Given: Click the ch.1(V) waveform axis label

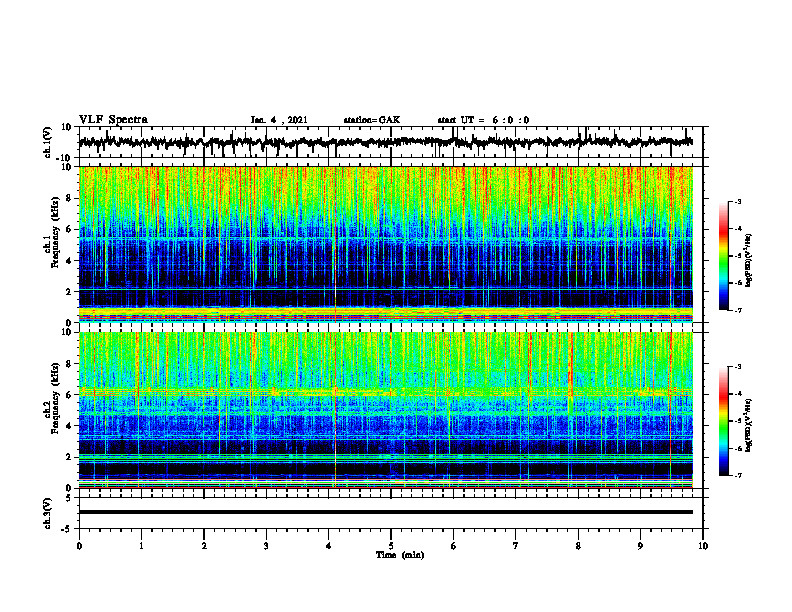Looking at the screenshot, I should 47,142.
